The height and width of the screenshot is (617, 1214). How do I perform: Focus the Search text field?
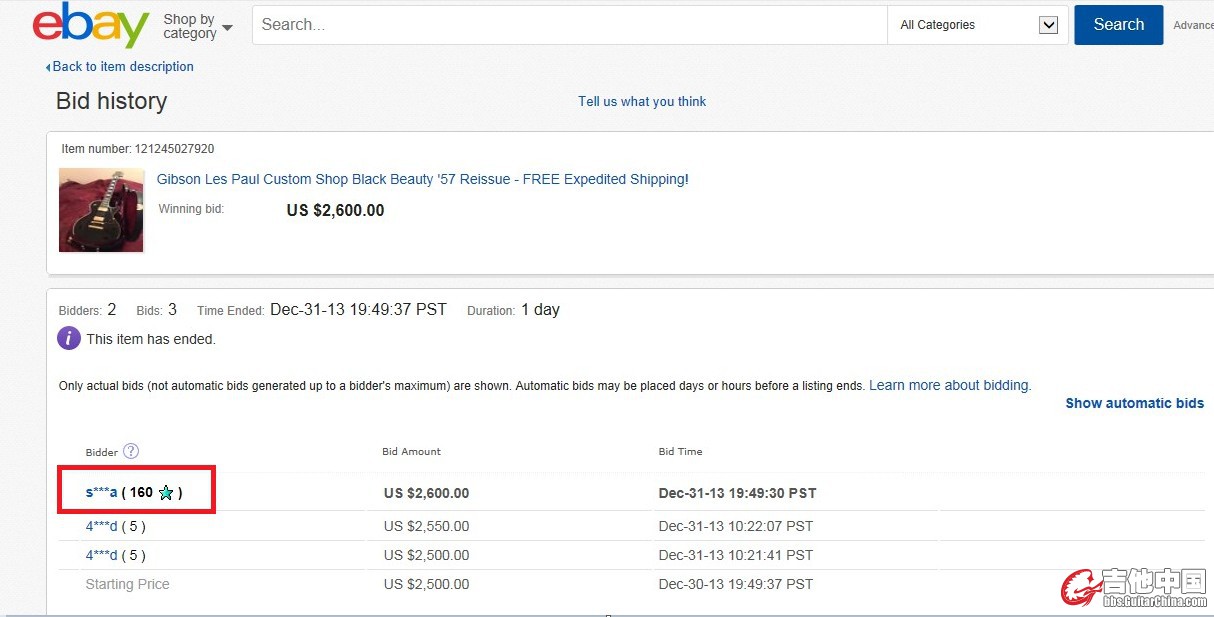(x=569, y=25)
